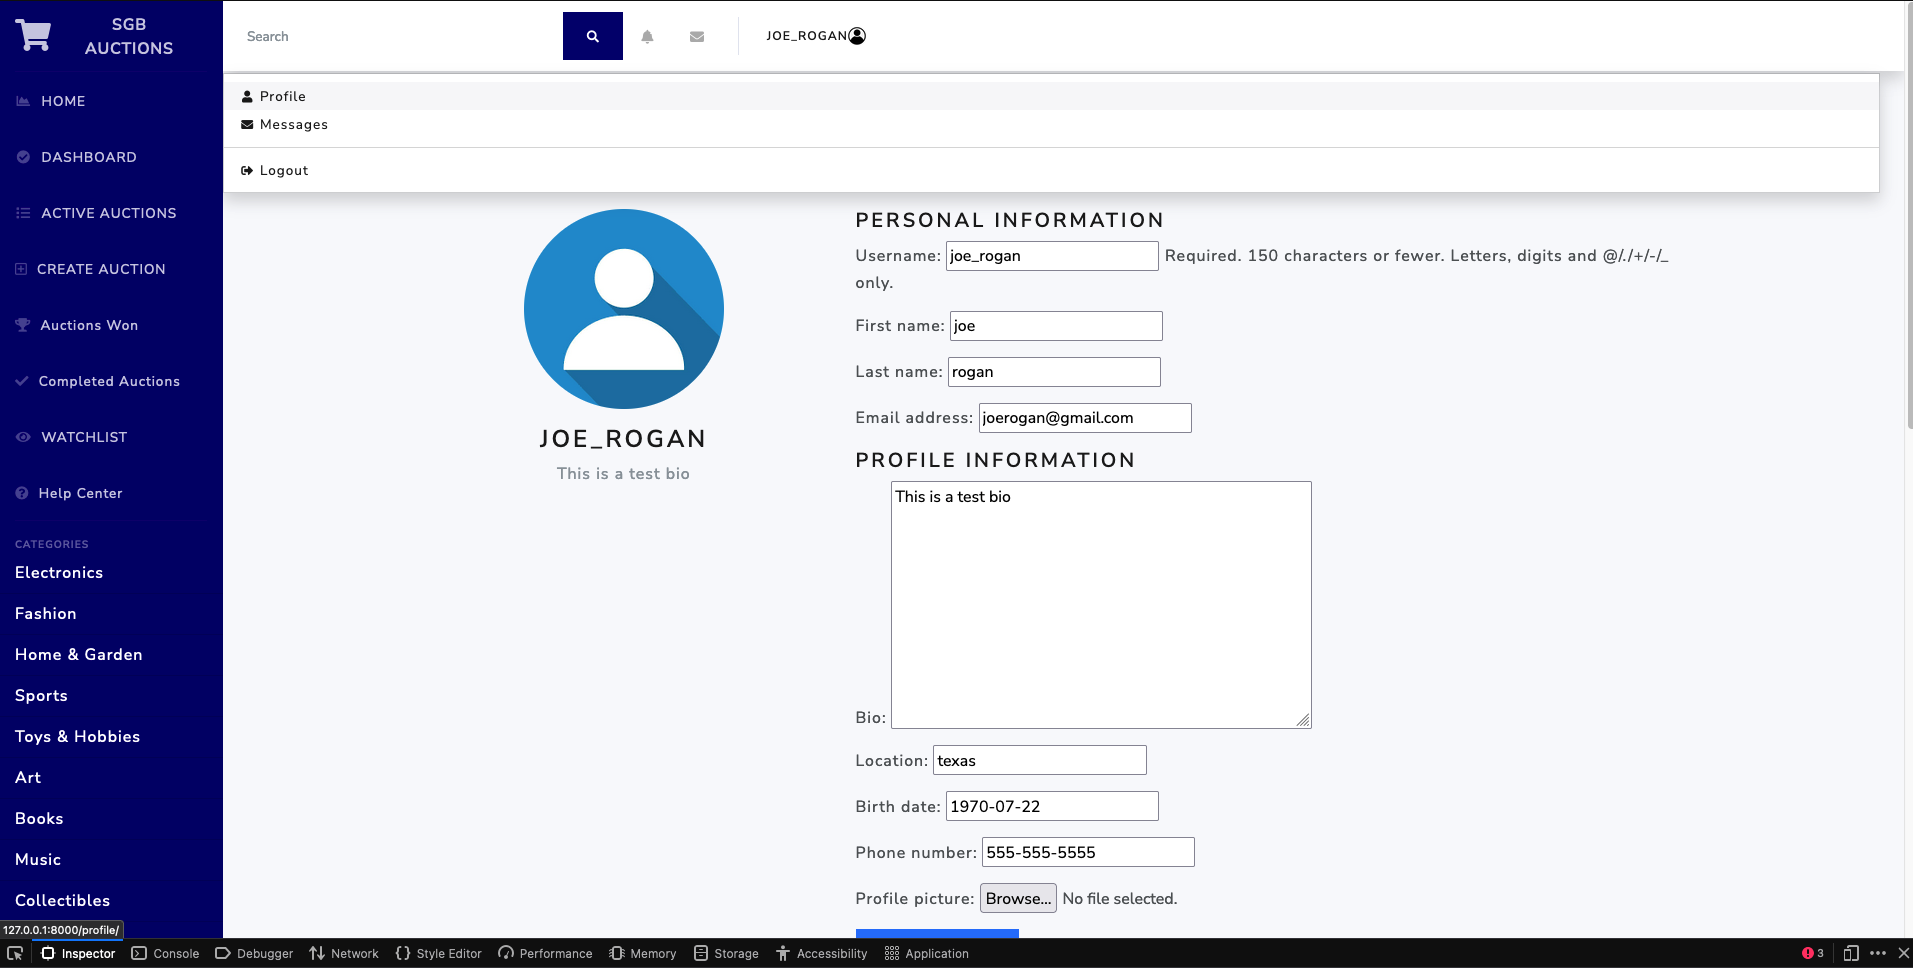This screenshot has height=968, width=1913.
Task: Click inside the Bio text area
Action: click(1101, 605)
